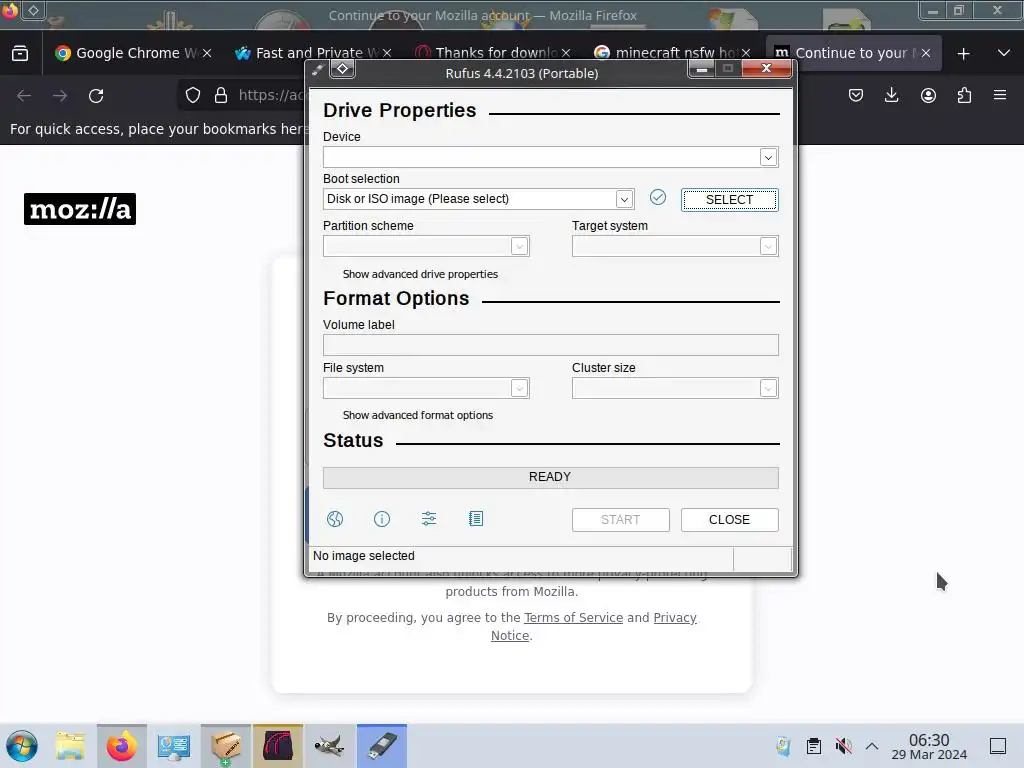Open Save to Pocket in Firefox toolbar
1024x768 pixels.
856,95
